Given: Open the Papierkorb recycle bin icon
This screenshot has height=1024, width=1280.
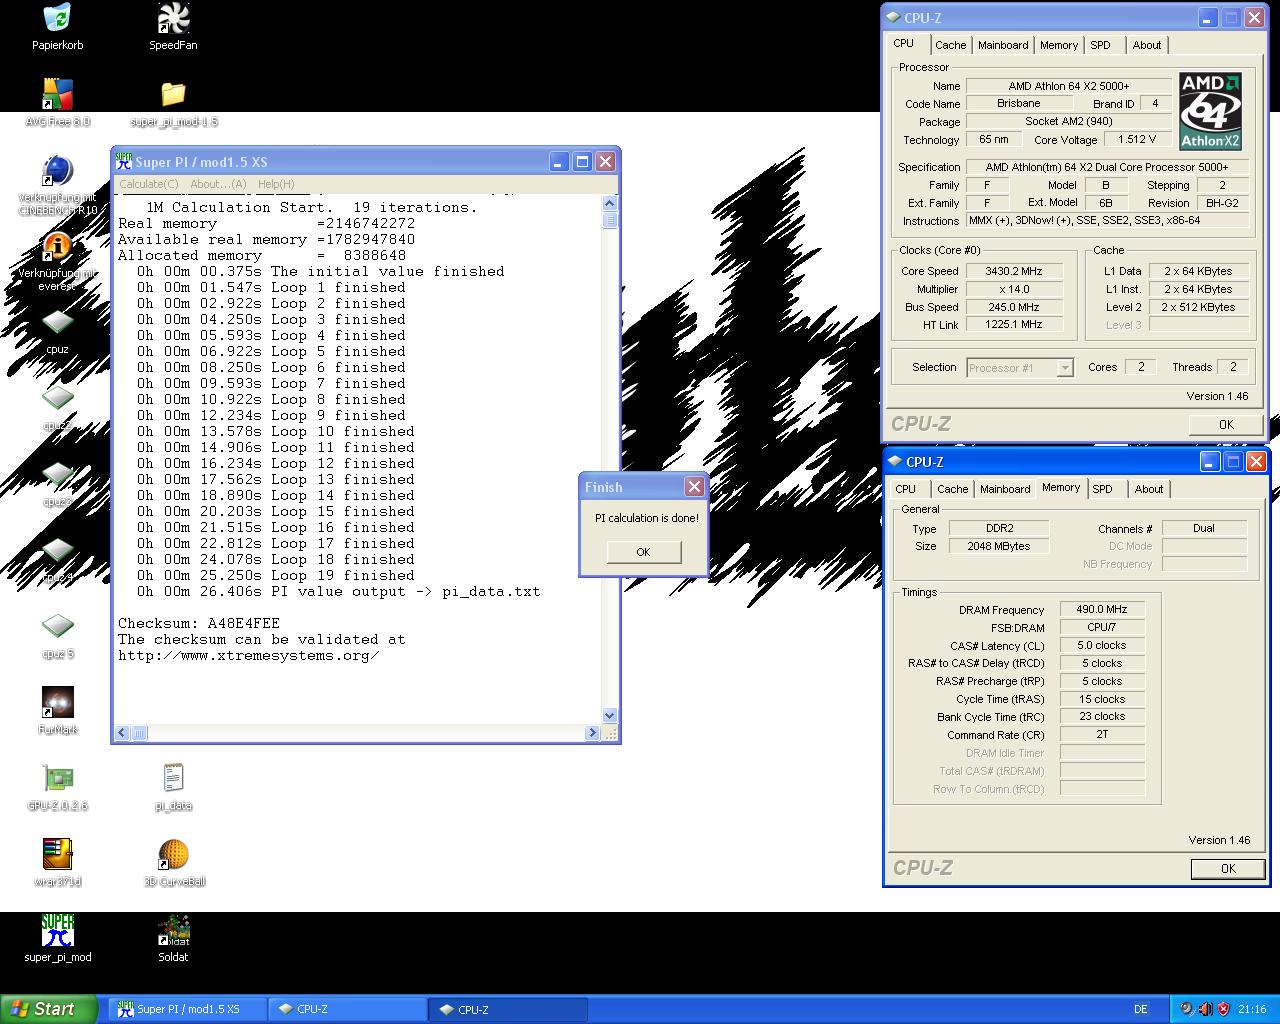Looking at the screenshot, I should (x=58, y=18).
